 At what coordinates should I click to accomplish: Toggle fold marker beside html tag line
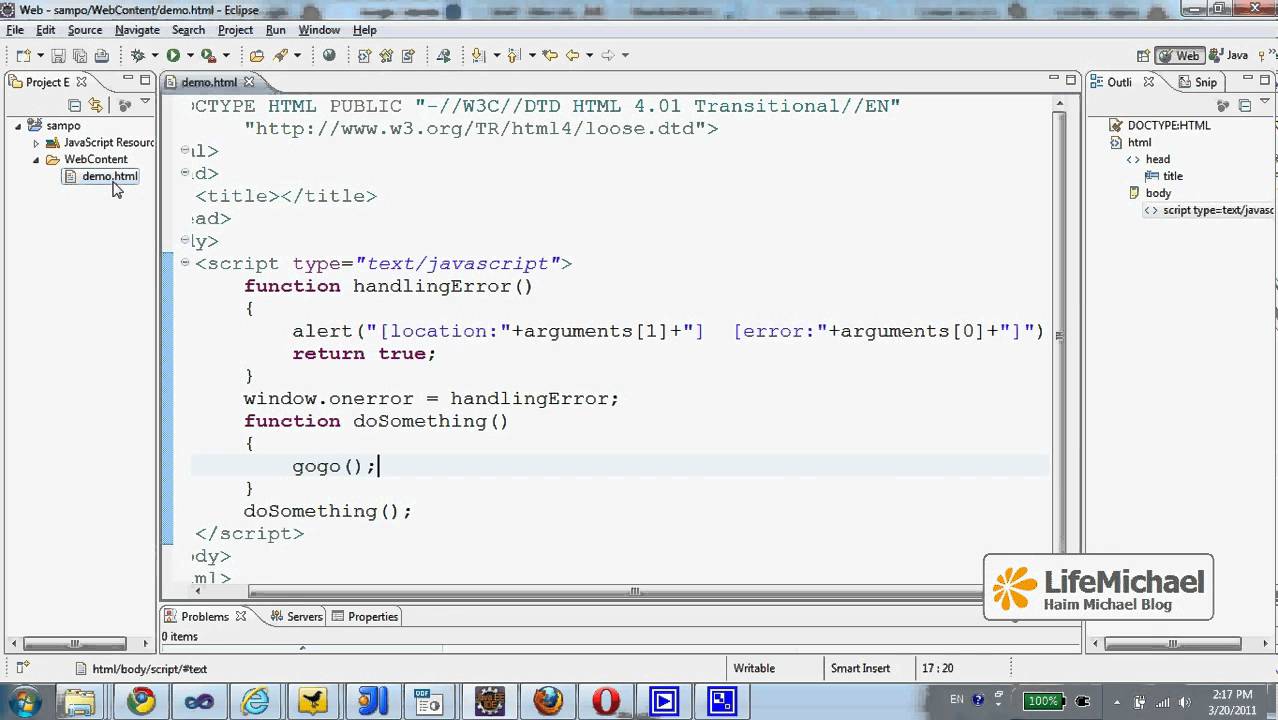[185, 150]
